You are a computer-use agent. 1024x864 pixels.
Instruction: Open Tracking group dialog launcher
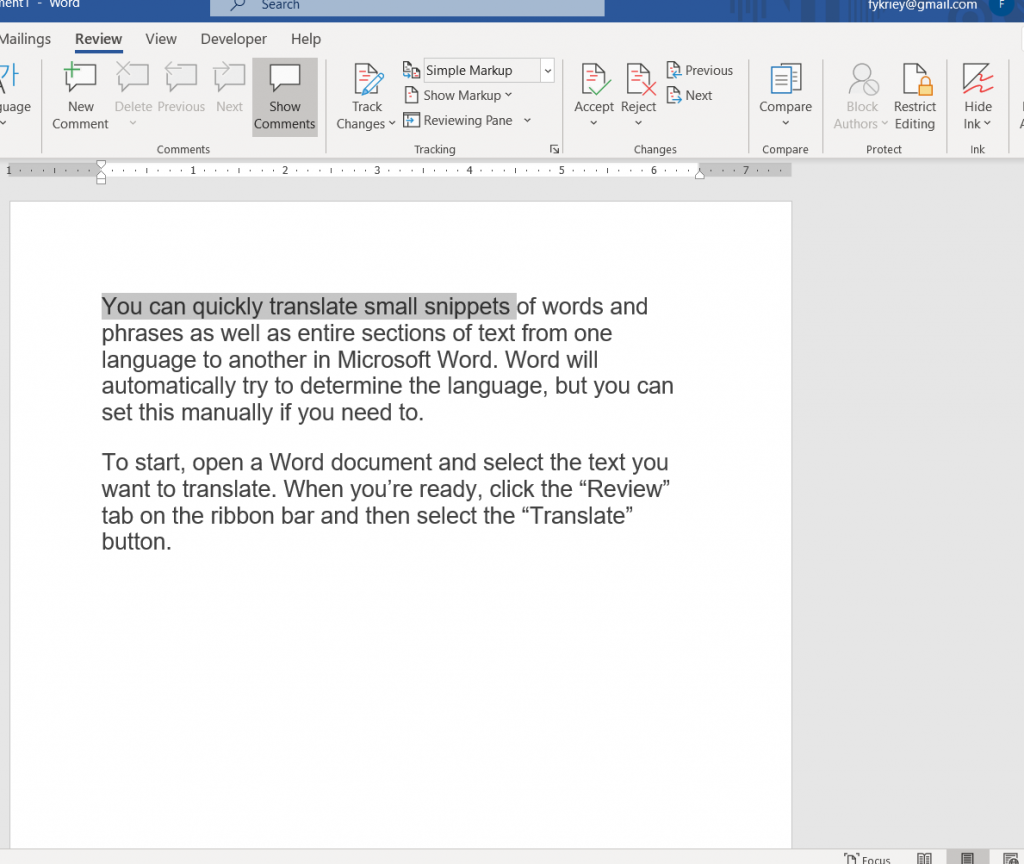pyautogui.click(x=554, y=149)
